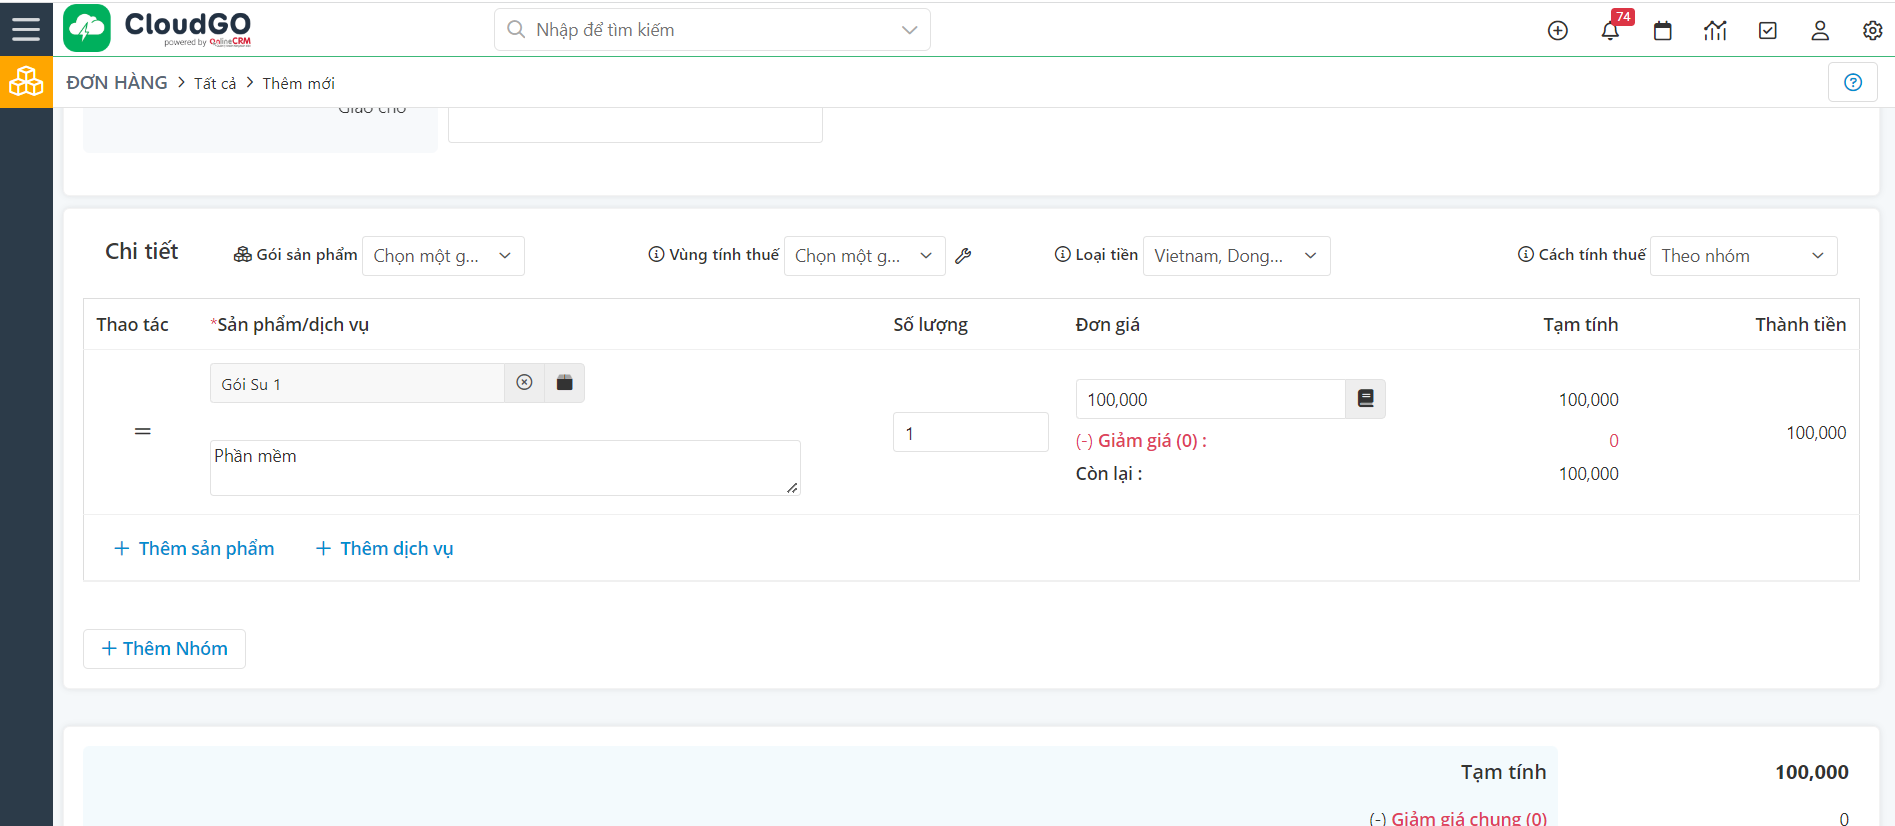The height and width of the screenshot is (826, 1895).
Task: Click the Thêm sản phẩm link
Action: tap(194, 548)
